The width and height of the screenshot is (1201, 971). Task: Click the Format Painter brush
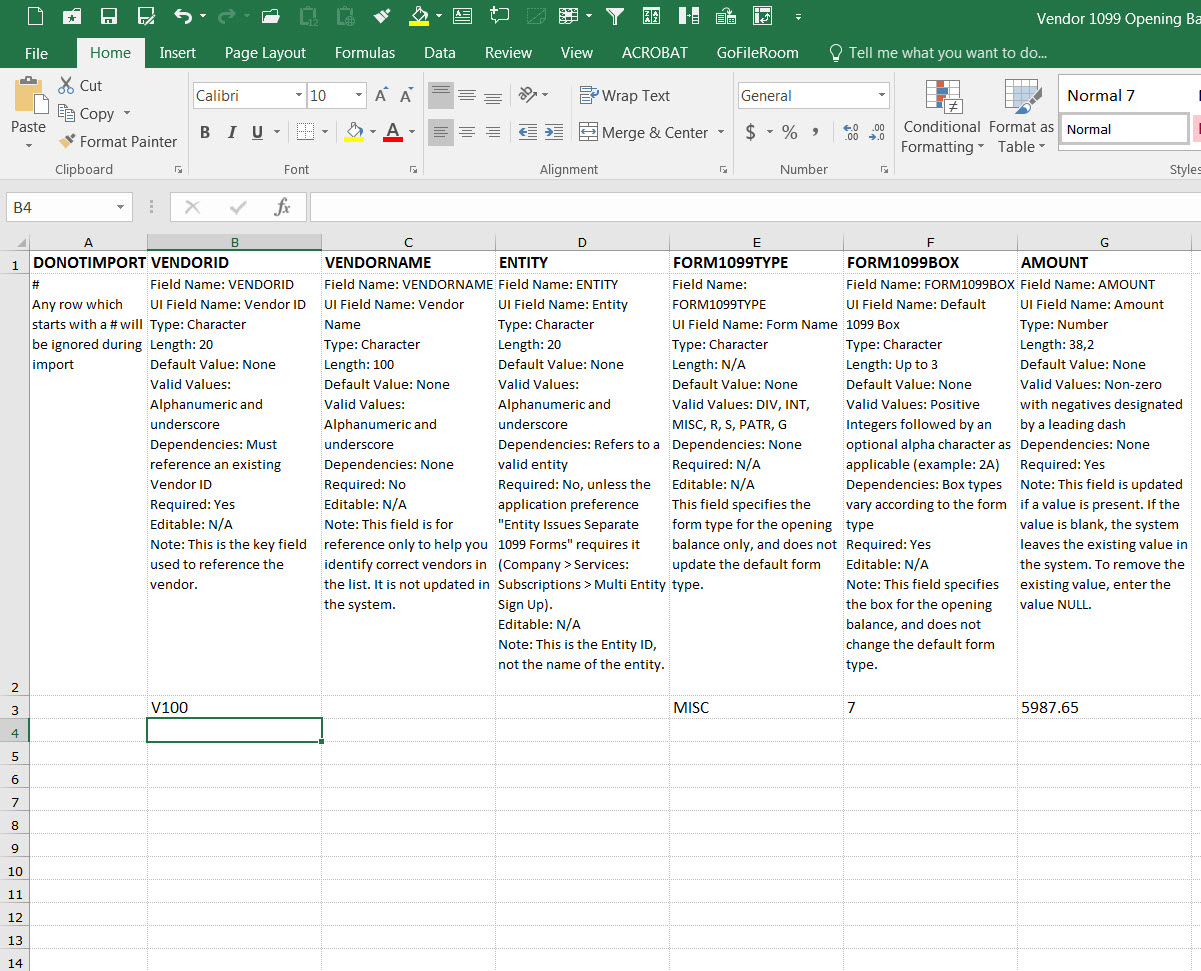click(117, 142)
